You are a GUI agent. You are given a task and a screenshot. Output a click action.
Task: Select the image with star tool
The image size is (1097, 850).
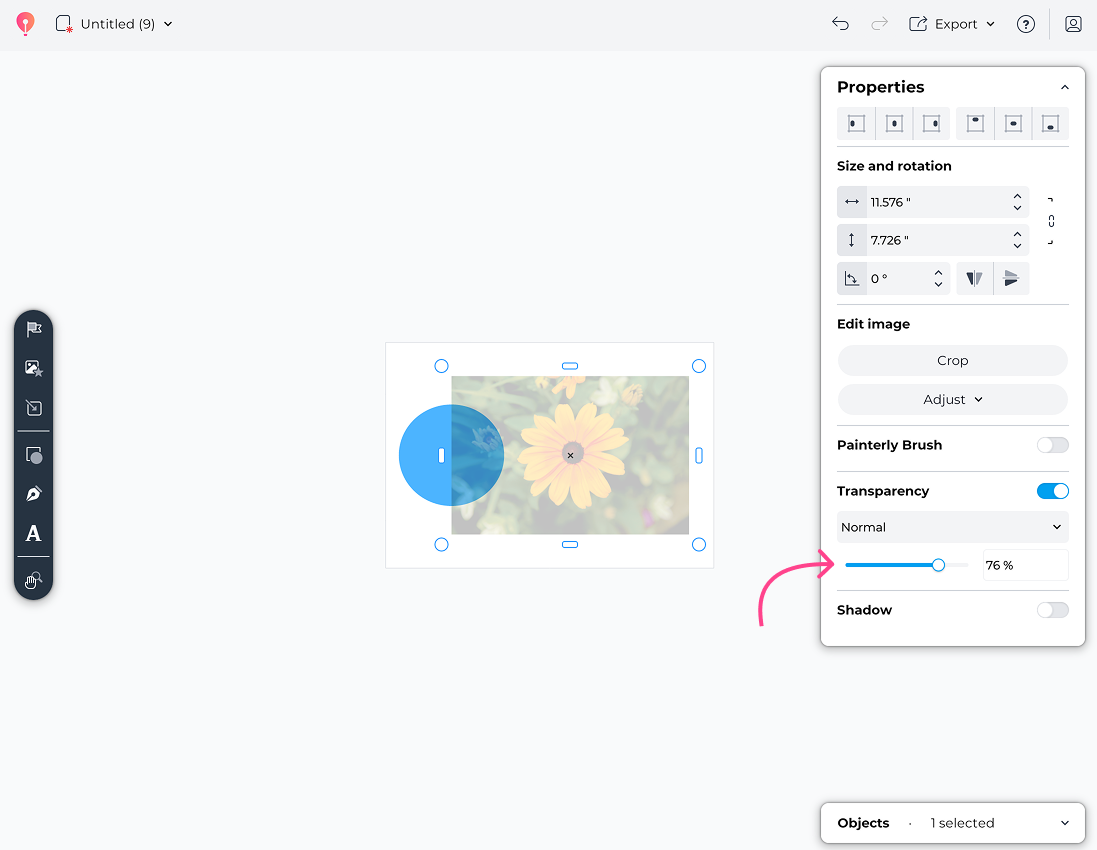(34, 368)
